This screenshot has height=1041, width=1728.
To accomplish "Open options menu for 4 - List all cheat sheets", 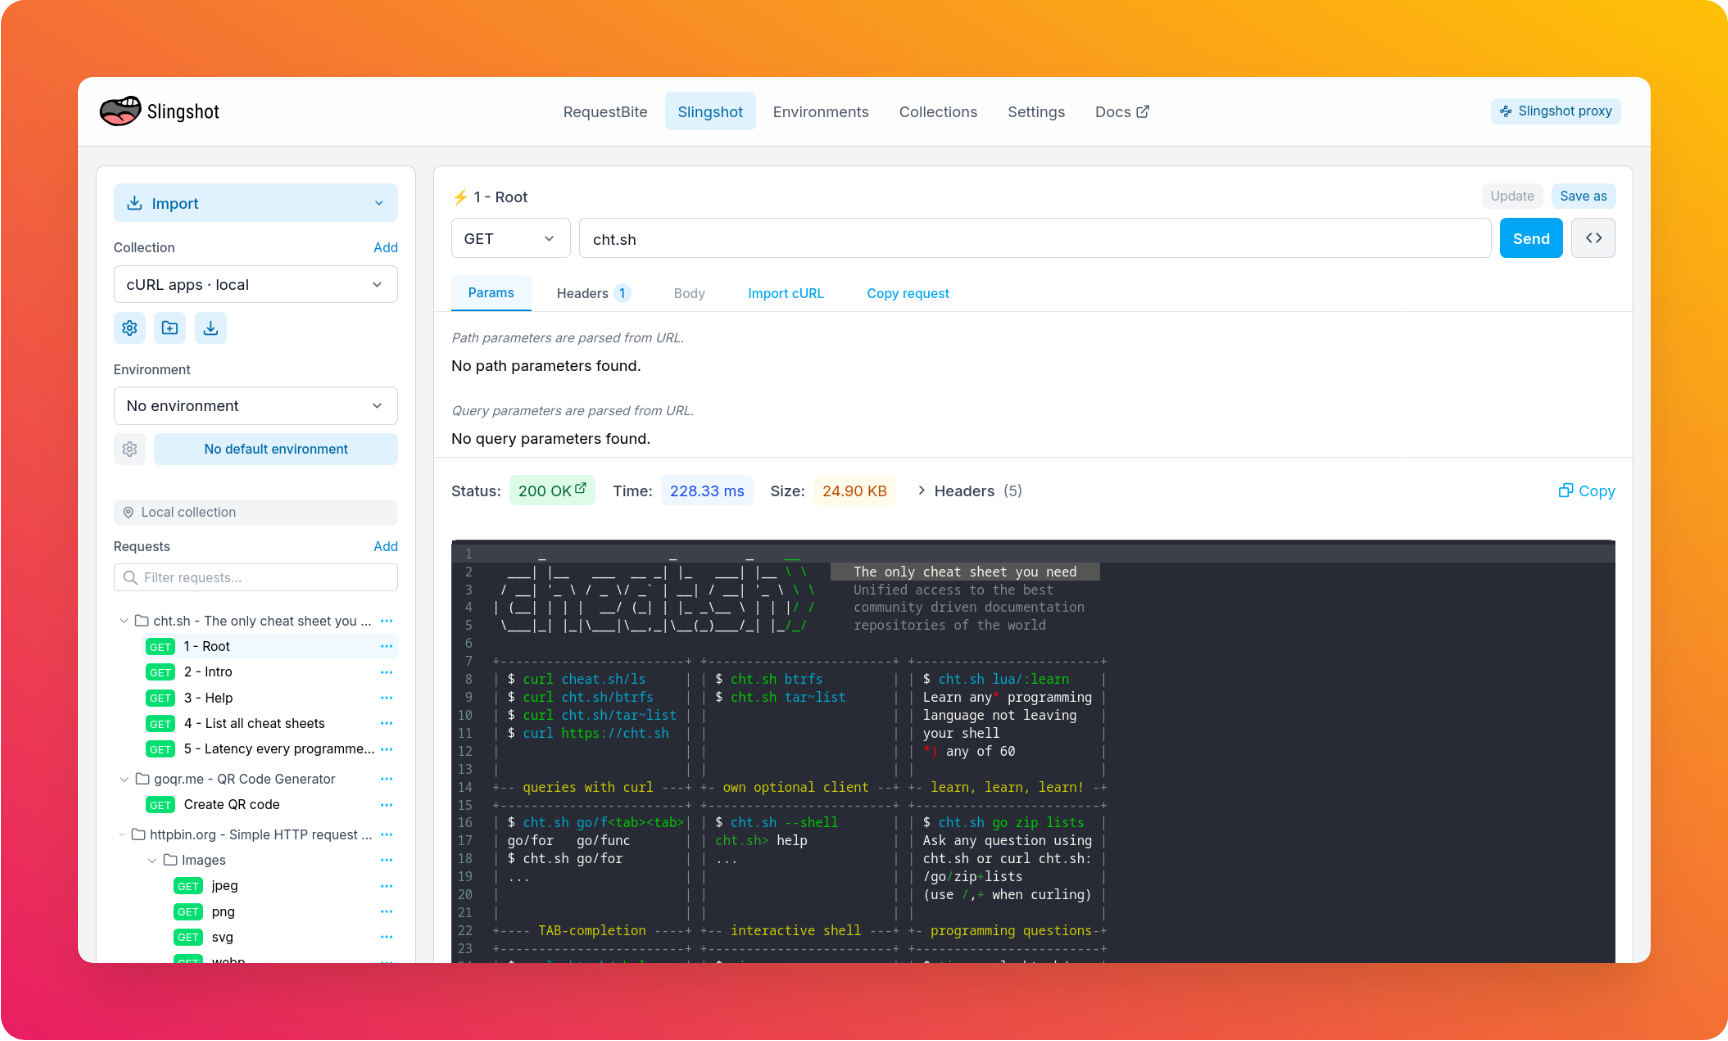I will click(x=387, y=723).
